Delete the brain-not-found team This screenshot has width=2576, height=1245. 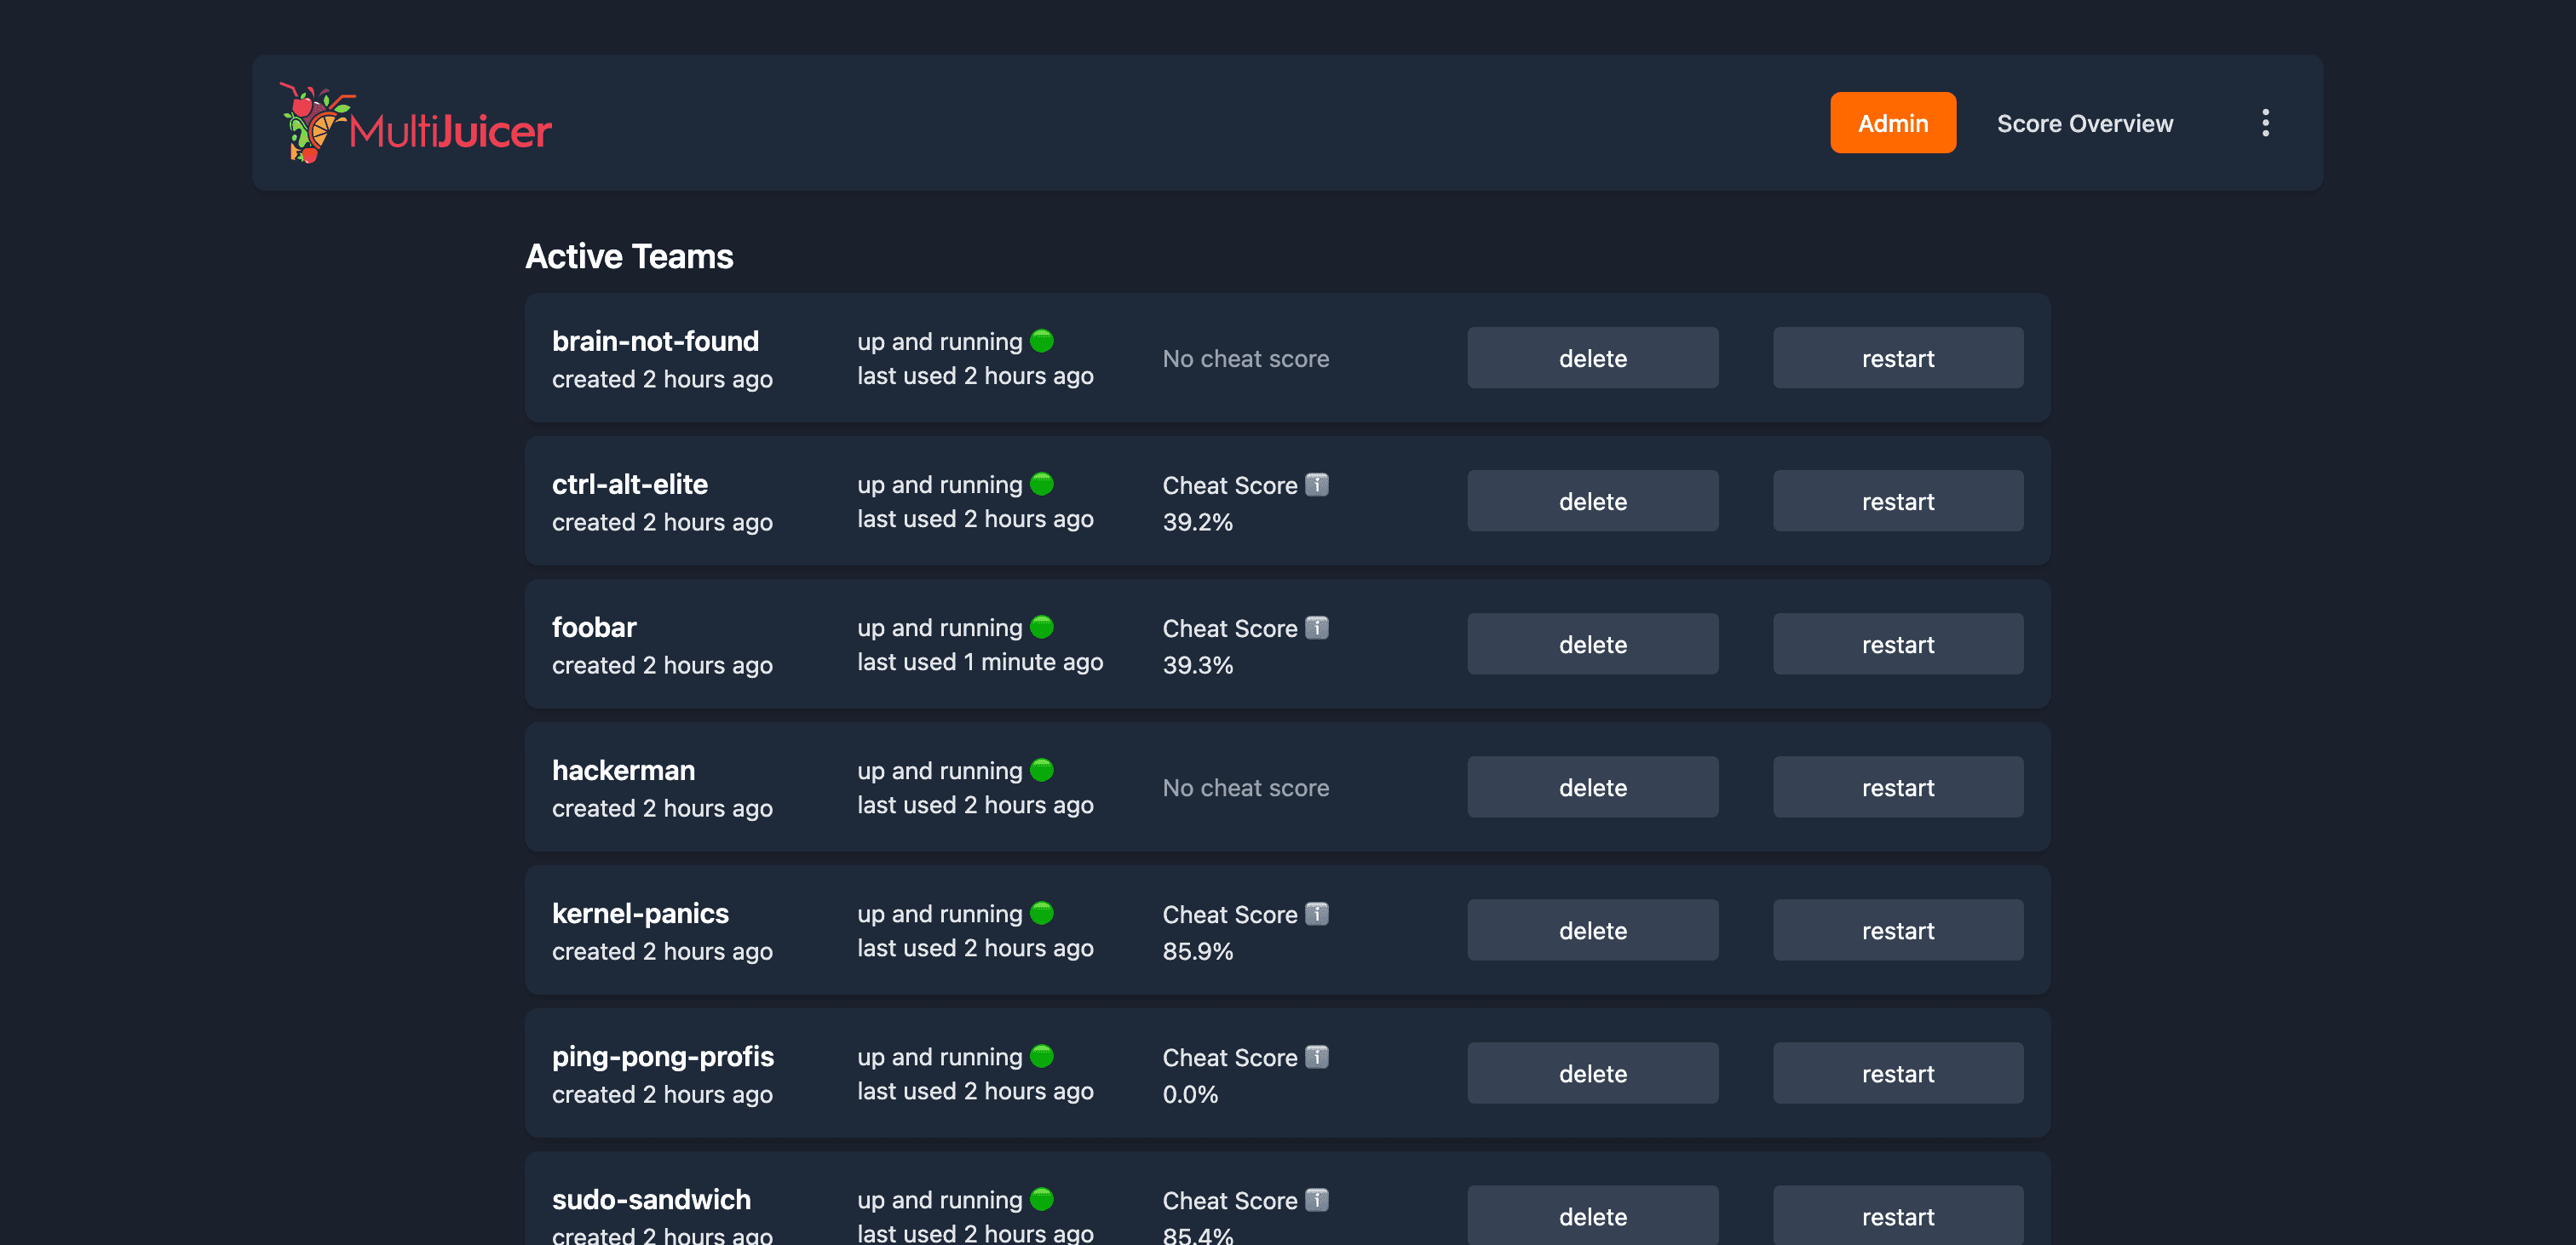tap(1592, 357)
